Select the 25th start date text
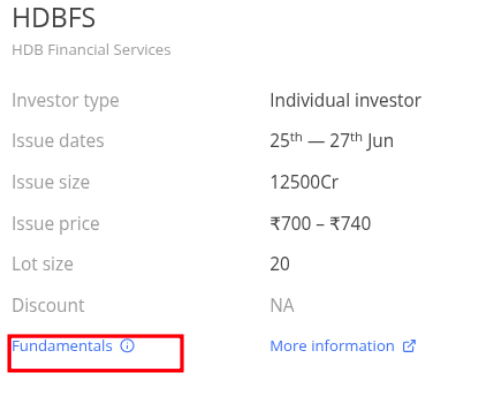Viewport: 491px width, 393px height. click(286, 140)
